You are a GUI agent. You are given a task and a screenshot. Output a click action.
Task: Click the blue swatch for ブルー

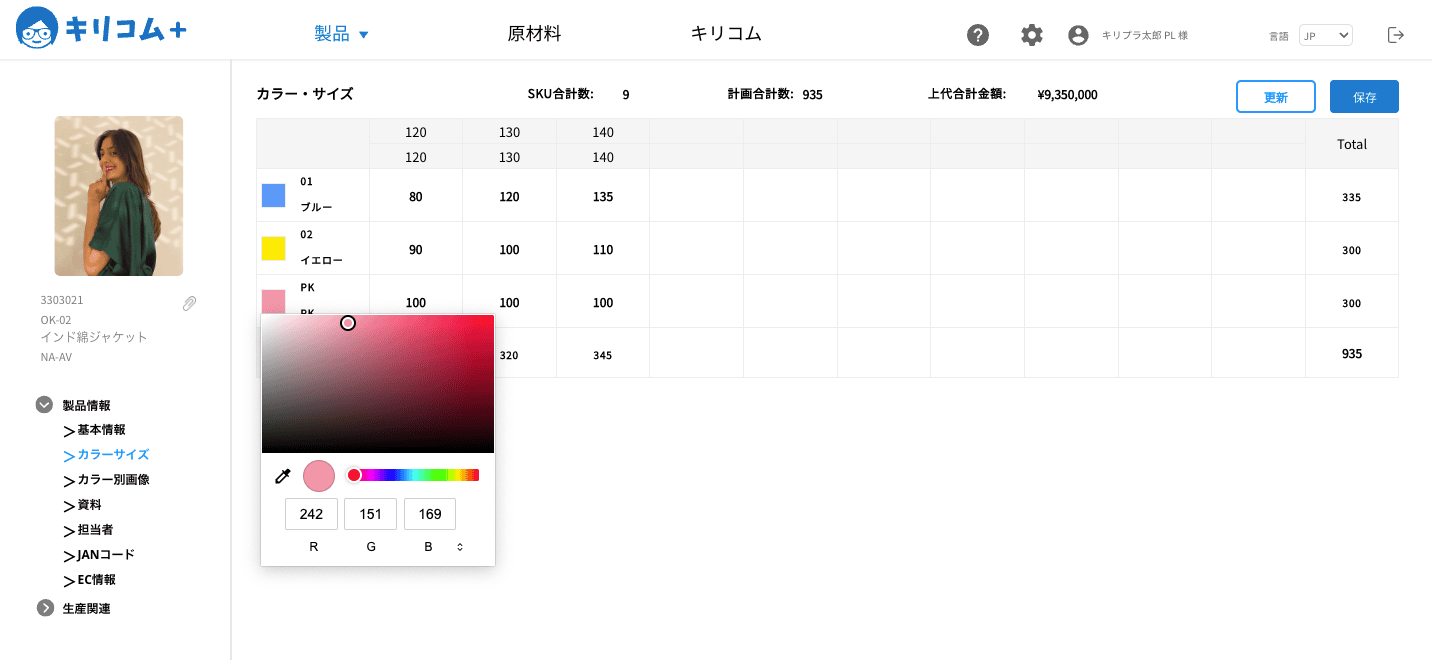(x=273, y=195)
